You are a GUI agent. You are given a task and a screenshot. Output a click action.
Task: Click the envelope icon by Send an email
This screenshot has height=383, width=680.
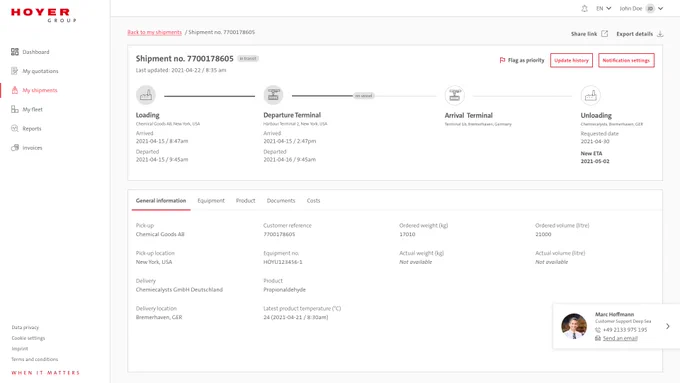(598, 338)
